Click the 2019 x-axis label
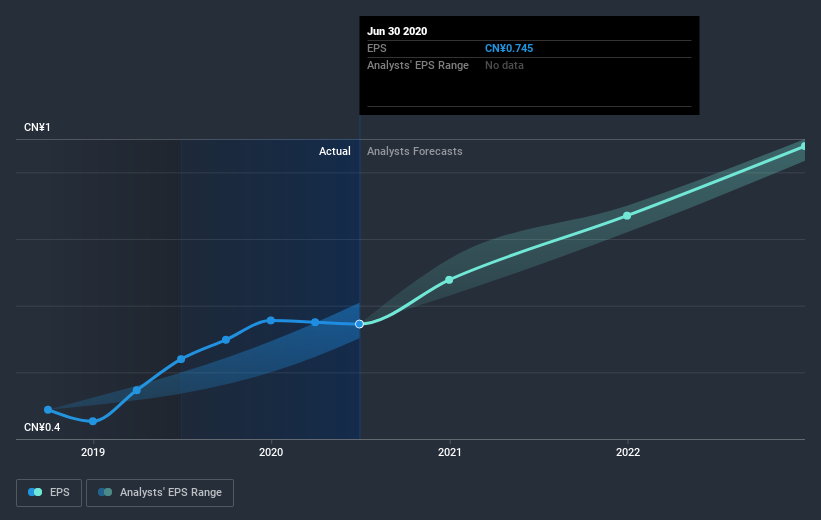The height and width of the screenshot is (520, 821). (x=93, y=452)
